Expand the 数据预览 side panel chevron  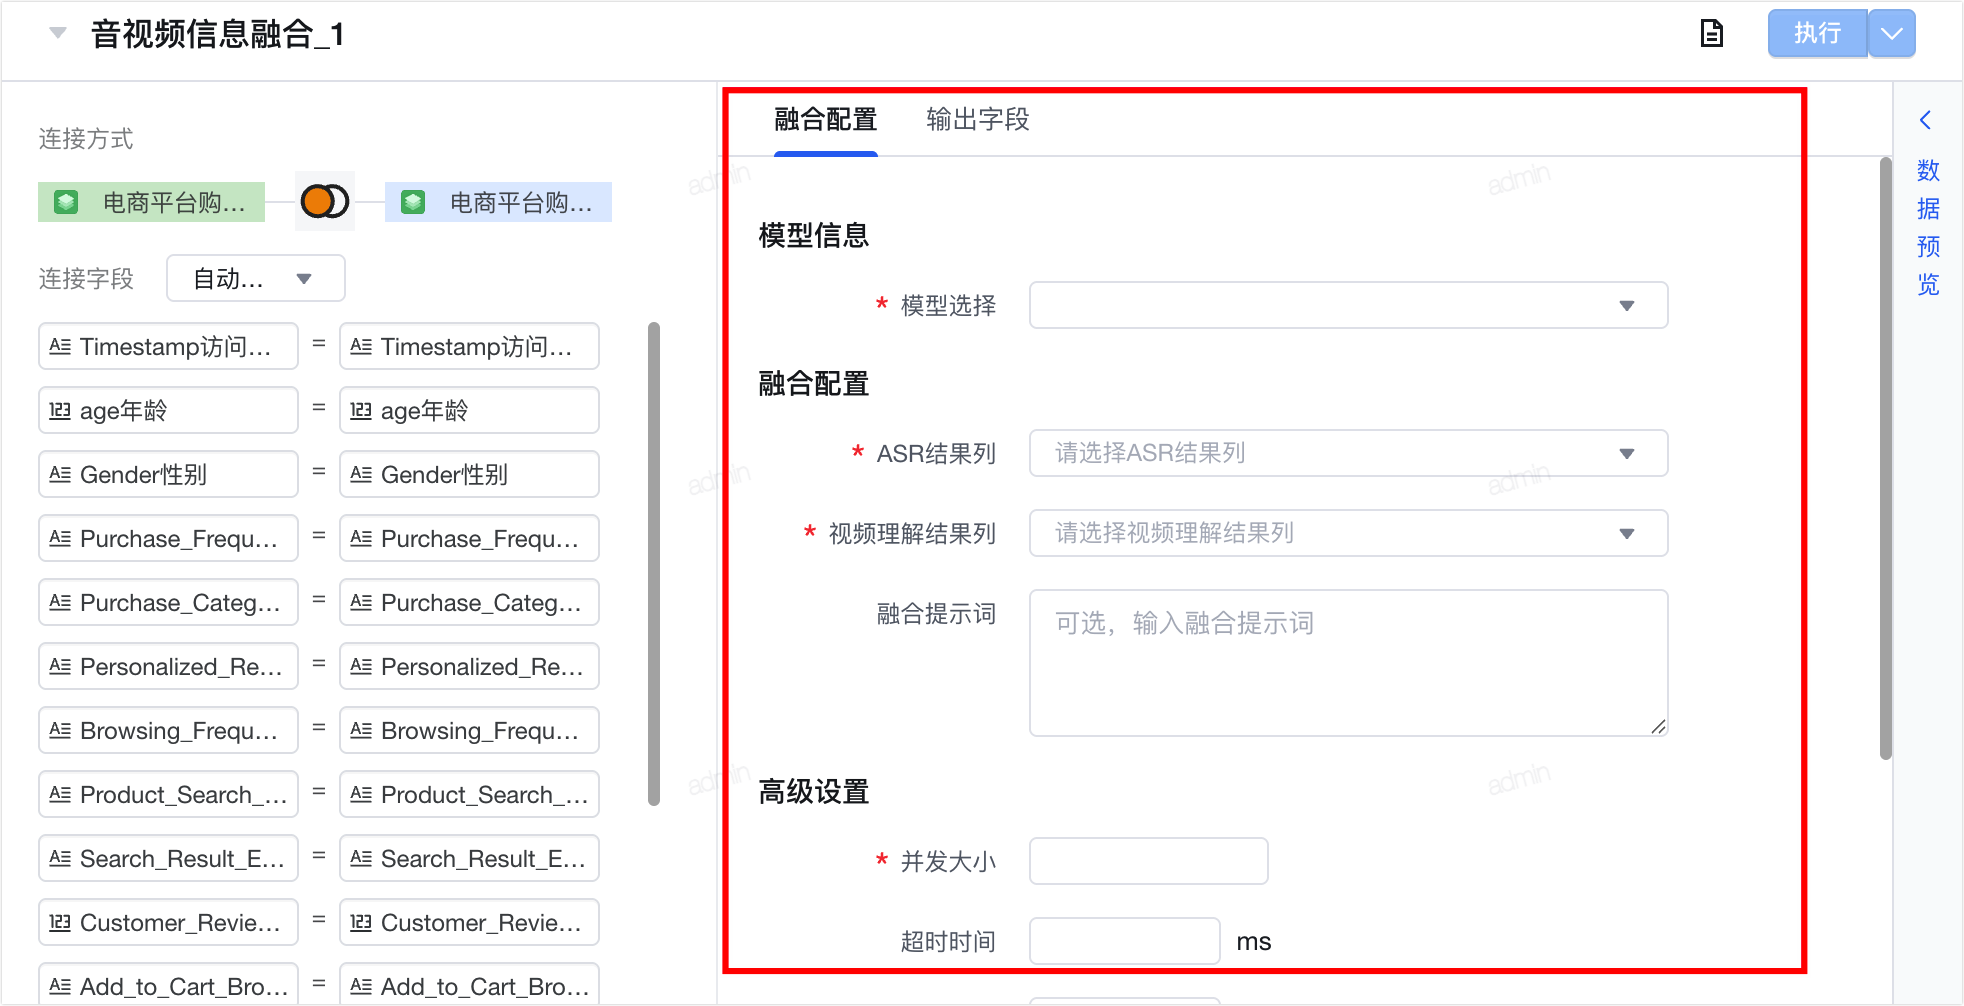tap(1926, 120)
